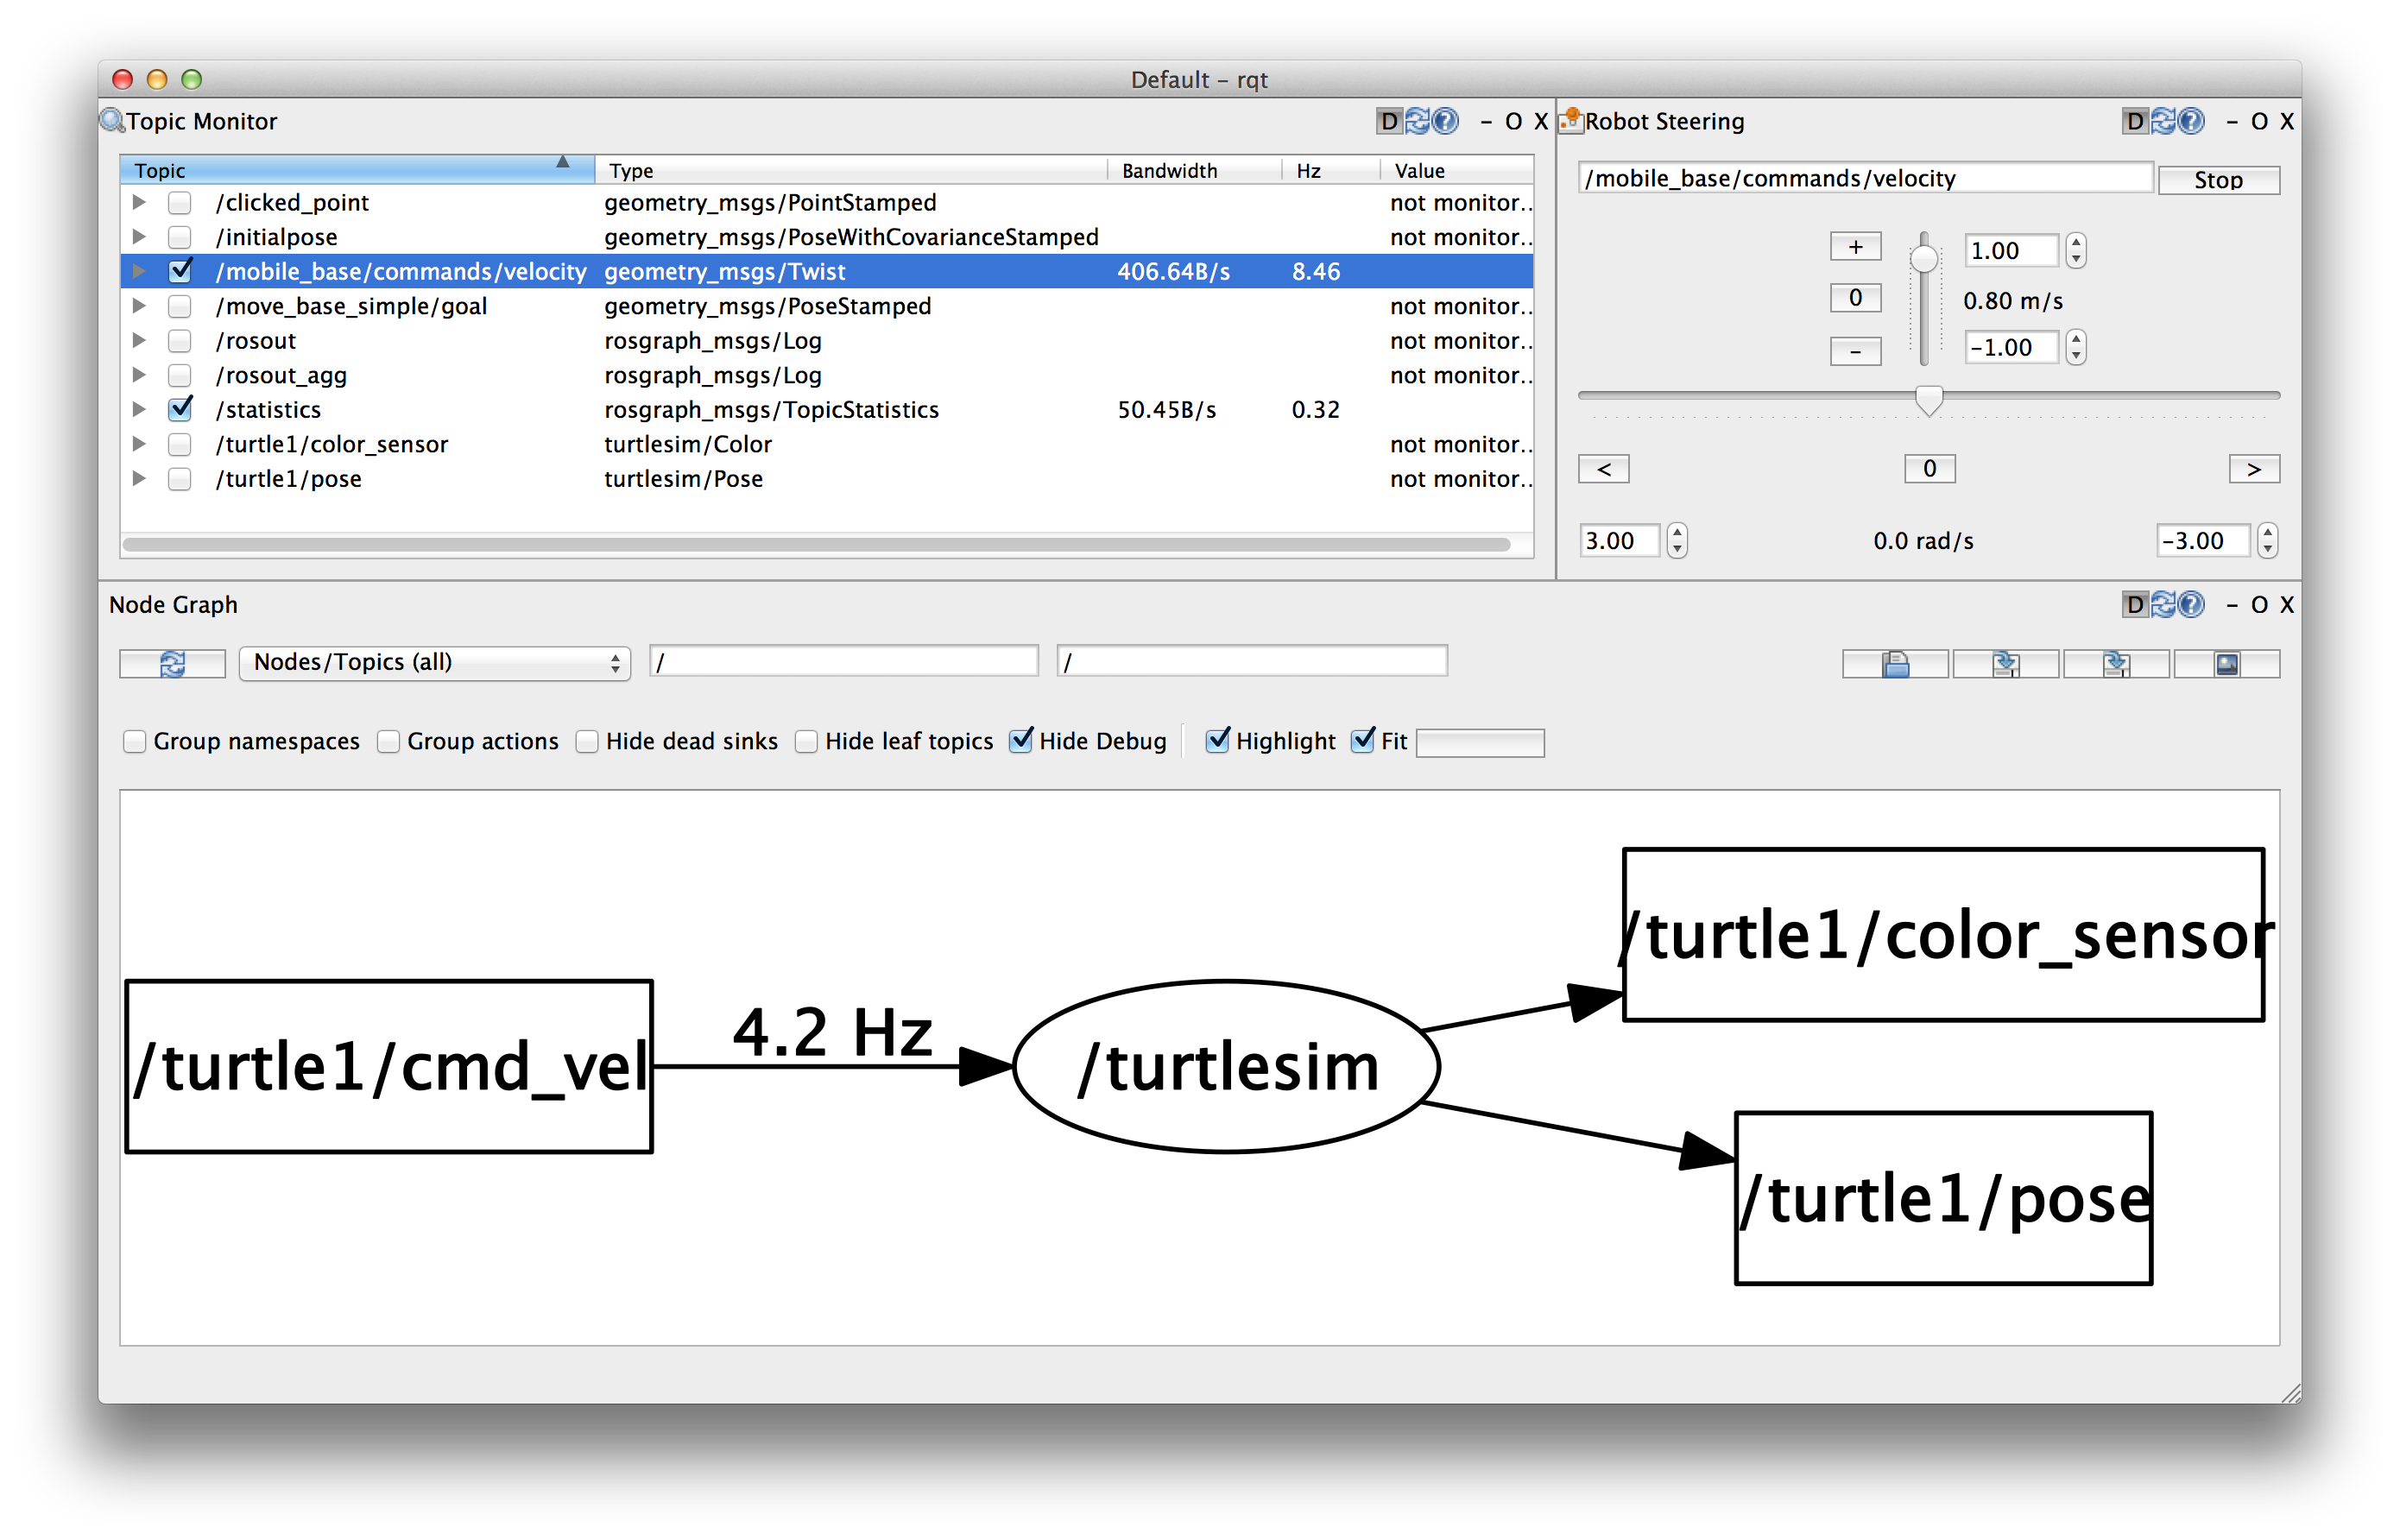Expand the /move_base_simple/goal row

139,306
